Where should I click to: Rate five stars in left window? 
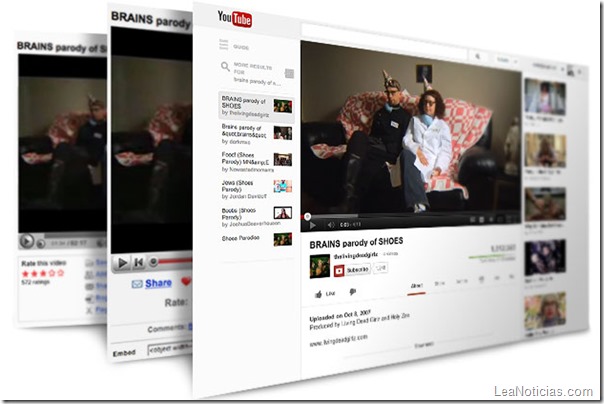click(60, 273)
